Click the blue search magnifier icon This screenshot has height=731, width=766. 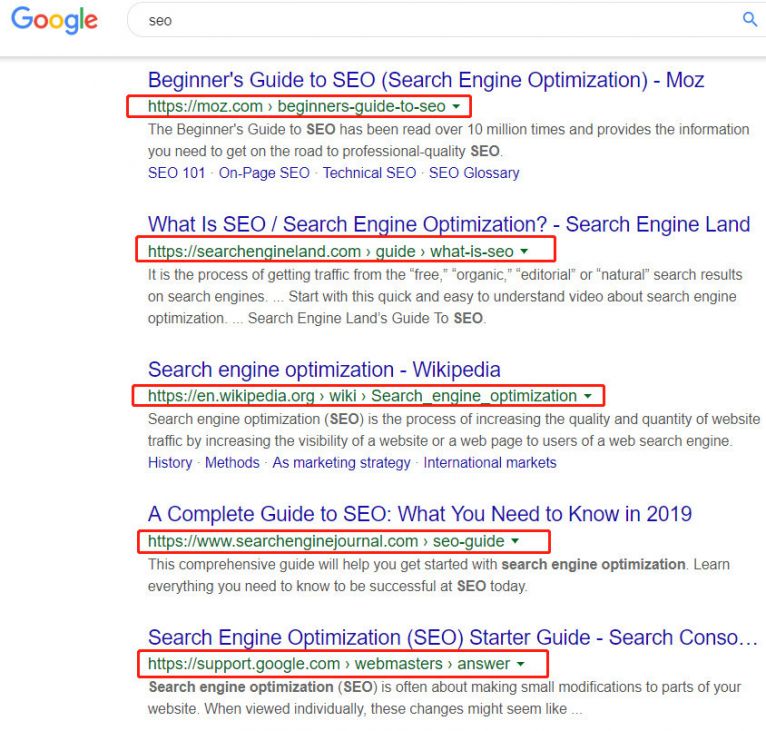pyautogui.click(x=750, y=19)
